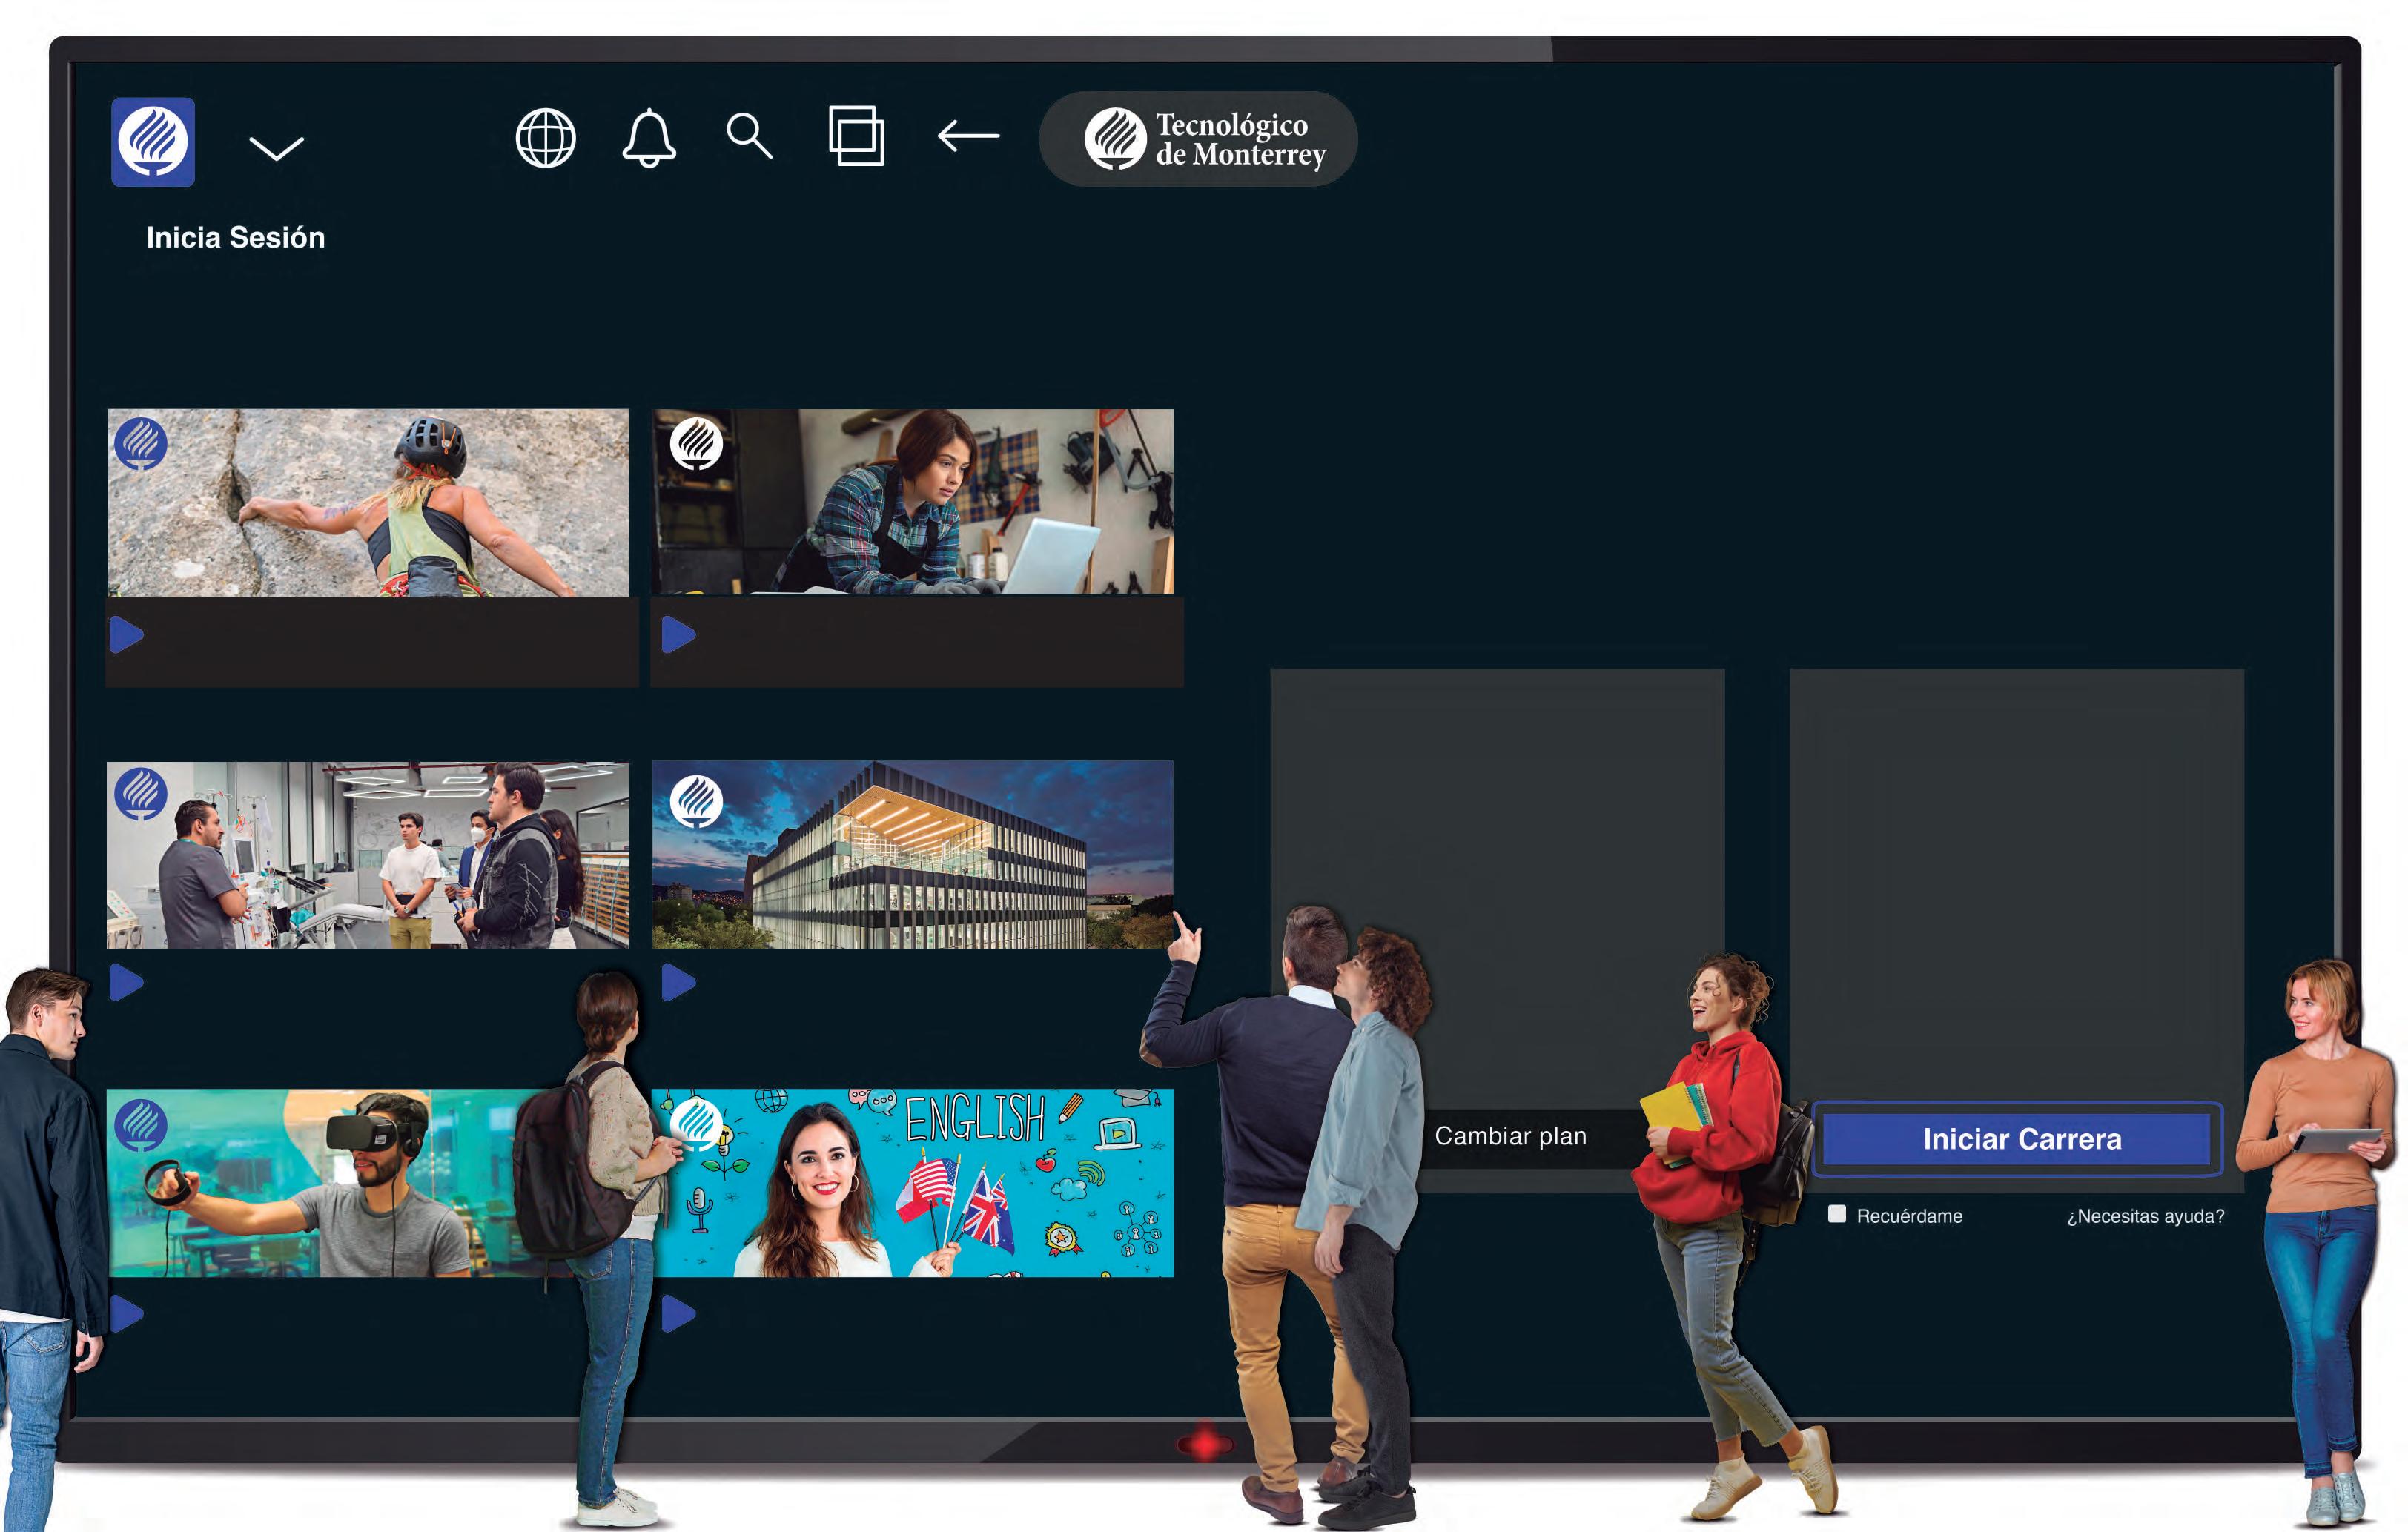Open the glass building at dusk thumbnail
The height and width of the screenshot is (1532, 2408).
tap(912, 854)
